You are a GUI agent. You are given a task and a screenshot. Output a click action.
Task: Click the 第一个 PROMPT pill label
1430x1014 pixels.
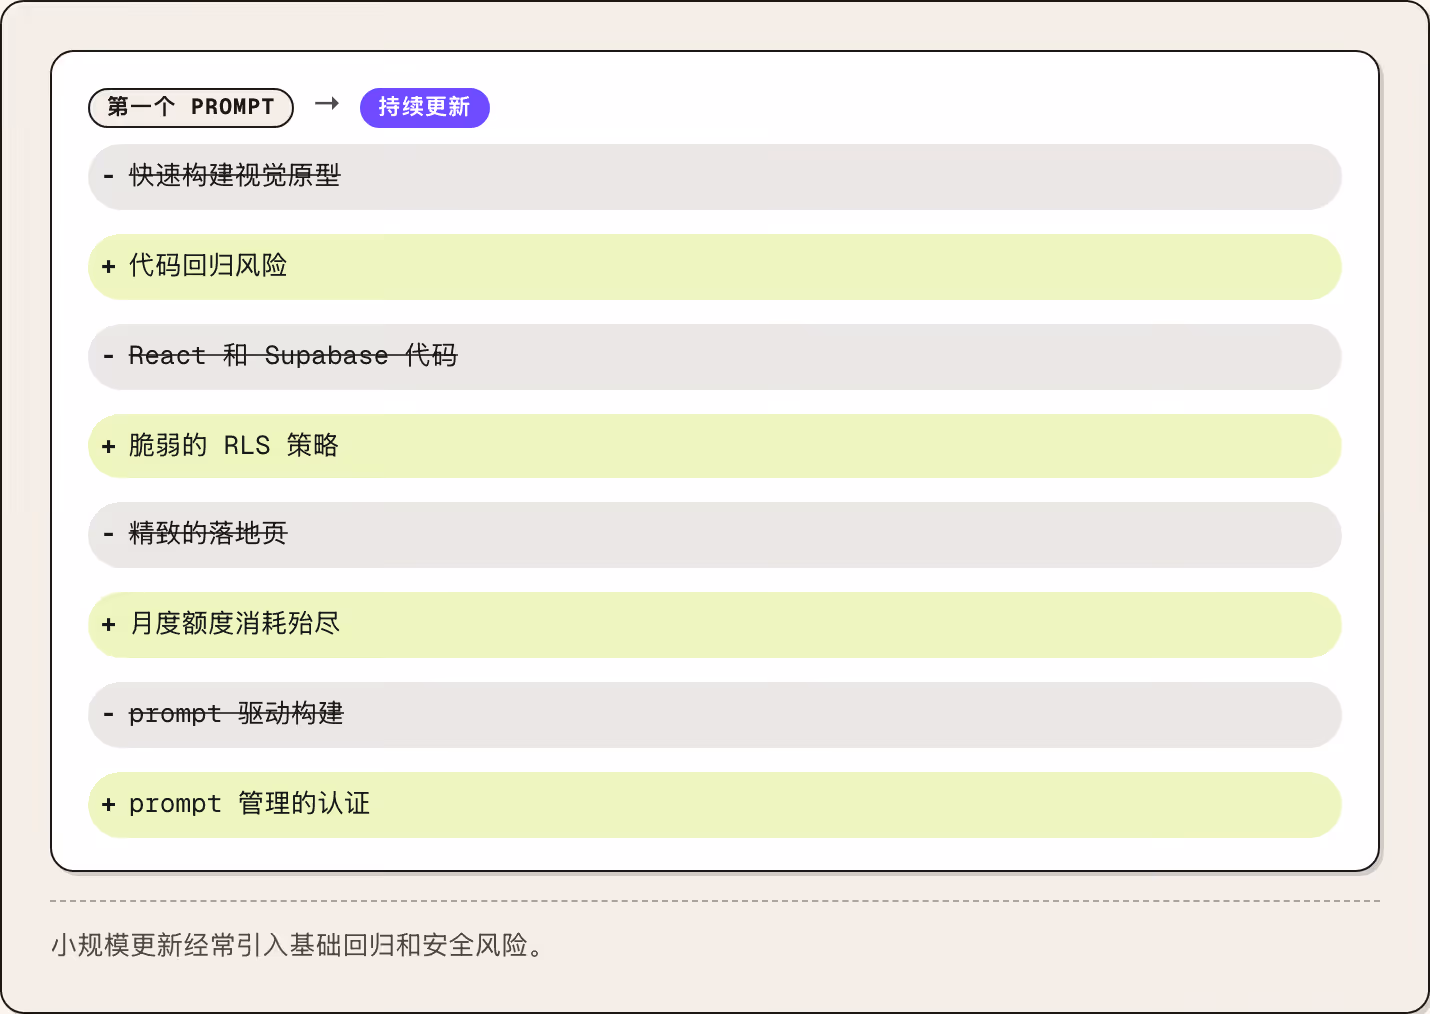pos(191,107)
